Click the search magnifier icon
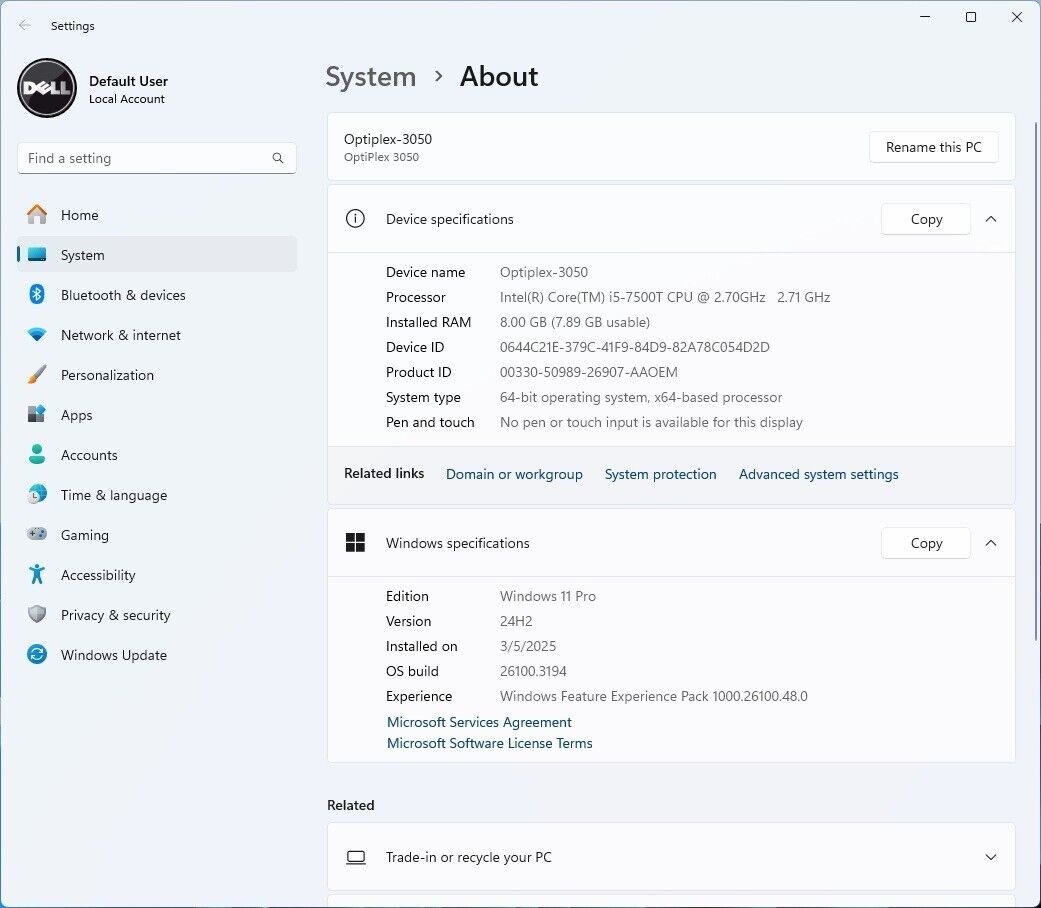 (278, 158)
